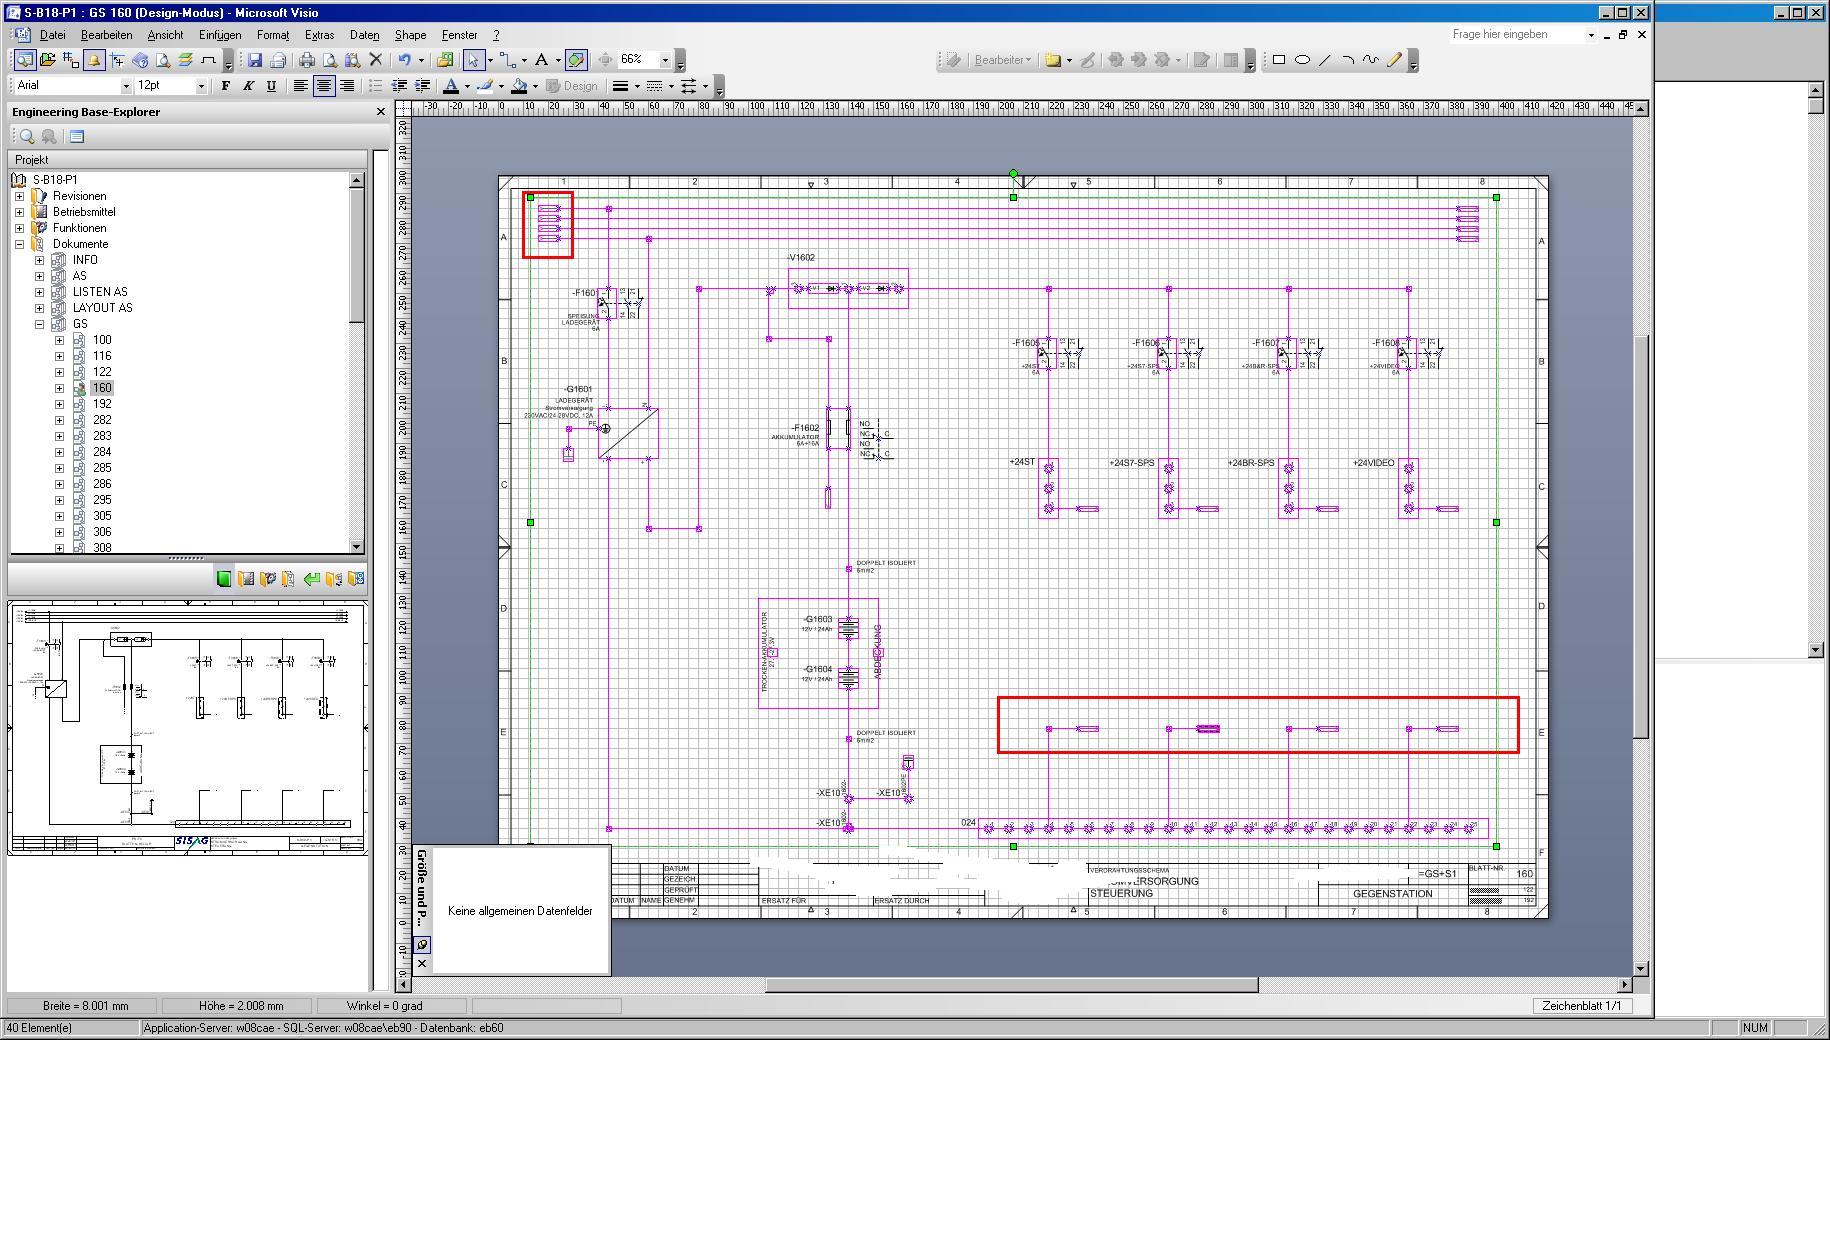The height and width of the screenshot is (1257, 1830).
Task: Open the New Comment sticky note icon
Action: (x=1053, y=60)
